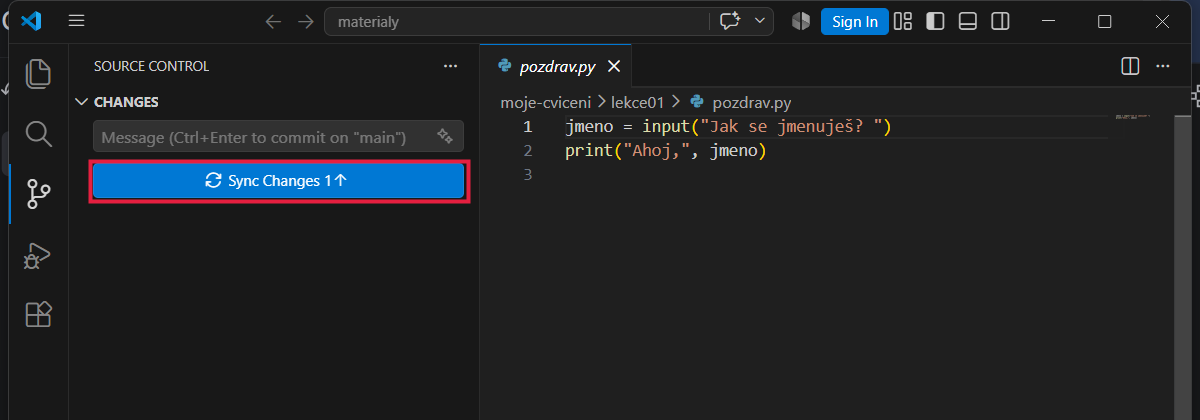Open the Extensions view icon

coord(38,315)
